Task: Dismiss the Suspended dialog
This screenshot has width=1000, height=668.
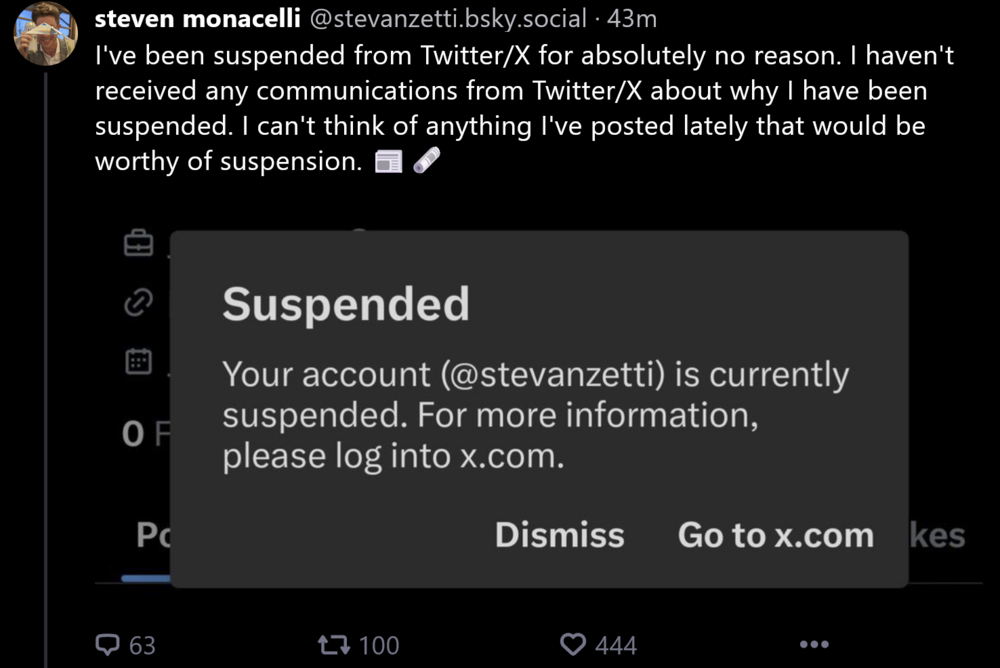Action: tap(559, 535)
